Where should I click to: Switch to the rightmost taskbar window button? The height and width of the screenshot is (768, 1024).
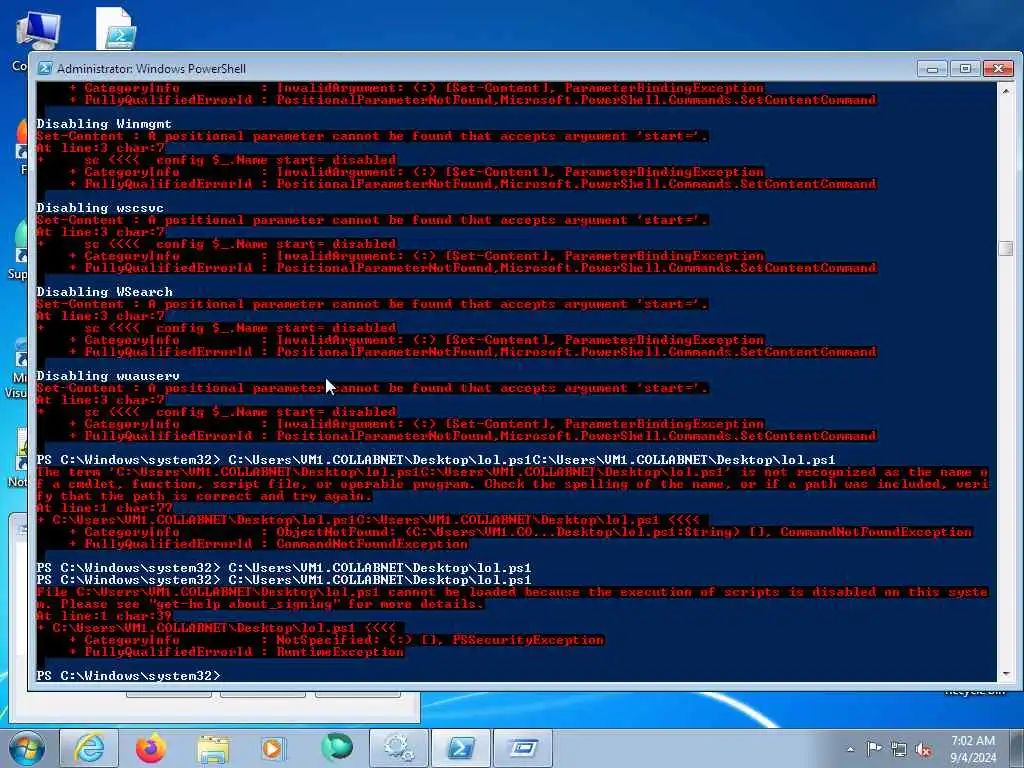[x=522, y=748]
